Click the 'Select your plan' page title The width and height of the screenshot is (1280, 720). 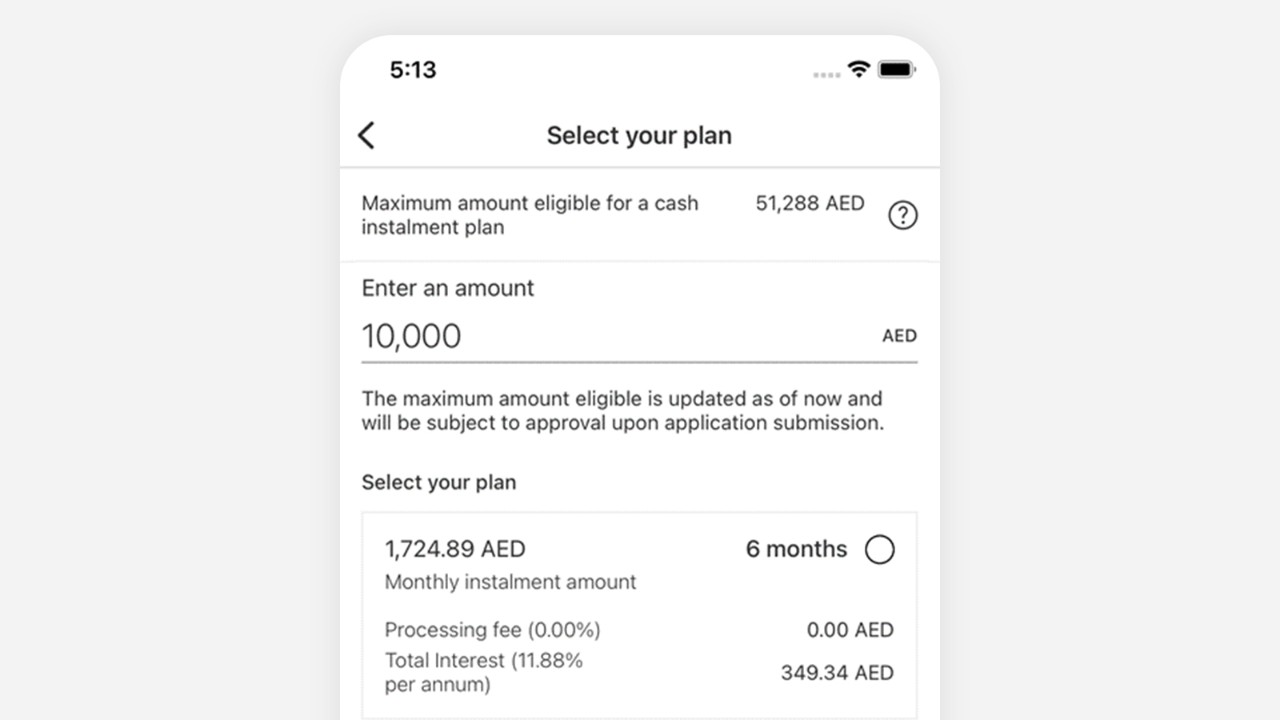pos(639,135)
